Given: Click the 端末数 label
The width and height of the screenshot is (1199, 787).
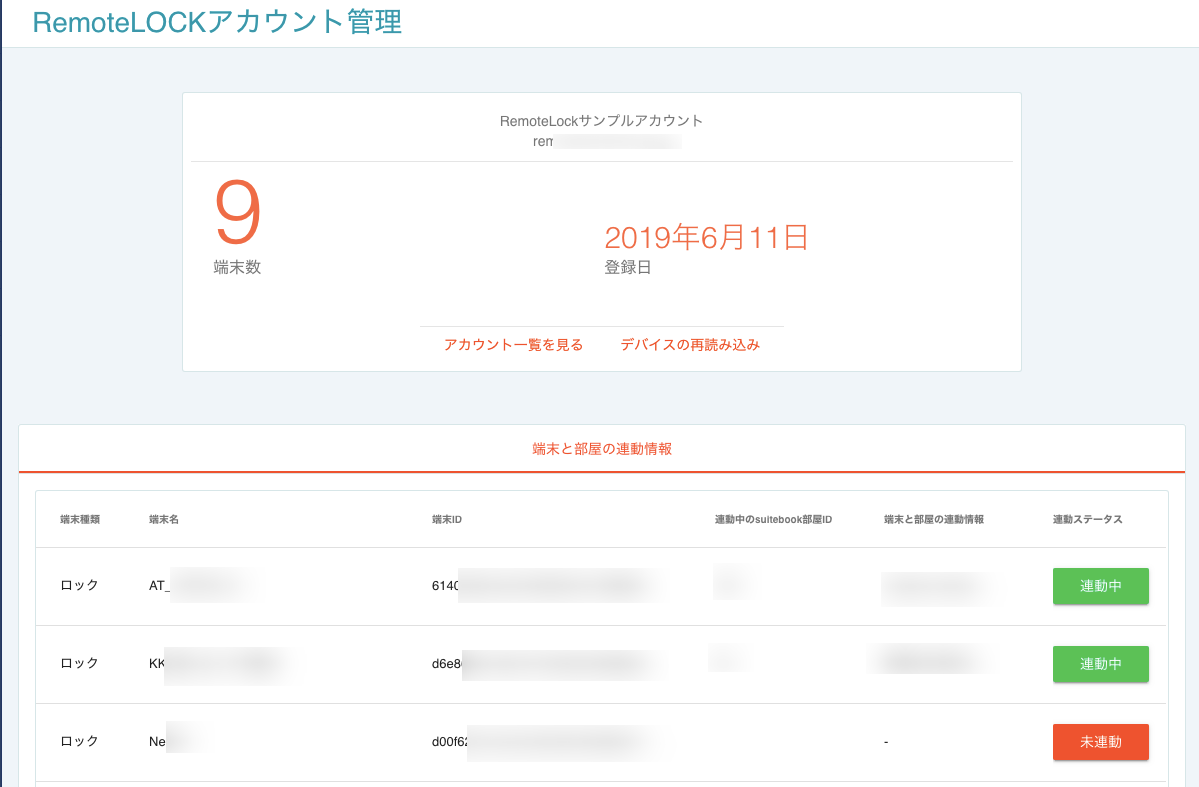Looking at the screenshot, I should click(237, 268).
